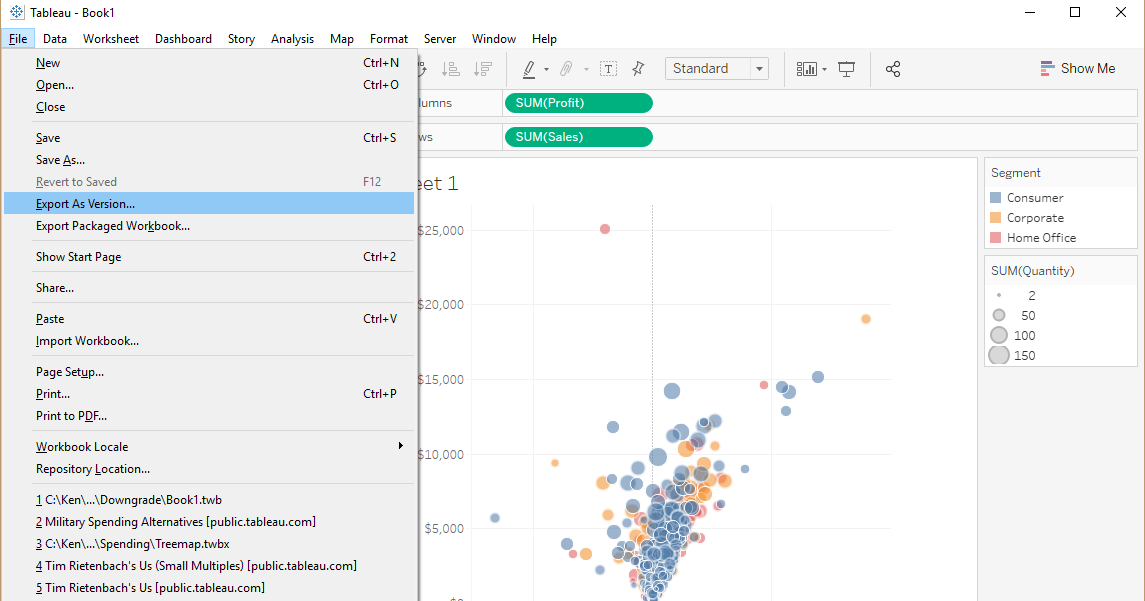
Task: Open the Analysis menu
Action: point(292,39)
